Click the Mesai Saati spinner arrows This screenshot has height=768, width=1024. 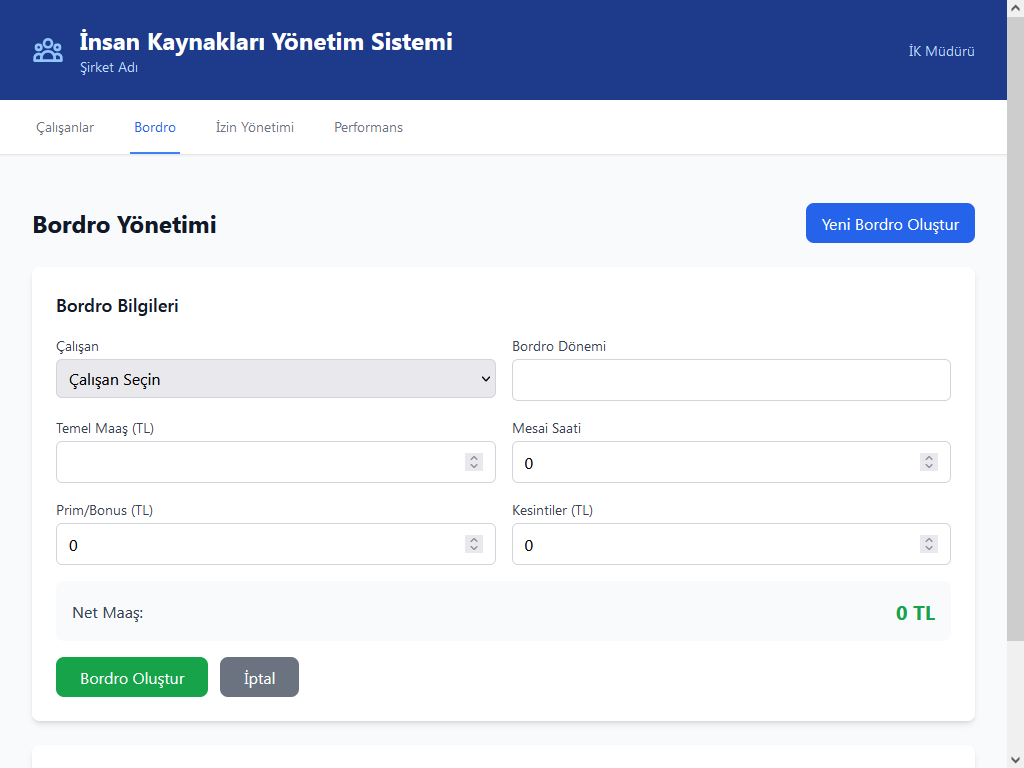click(929, 462)
